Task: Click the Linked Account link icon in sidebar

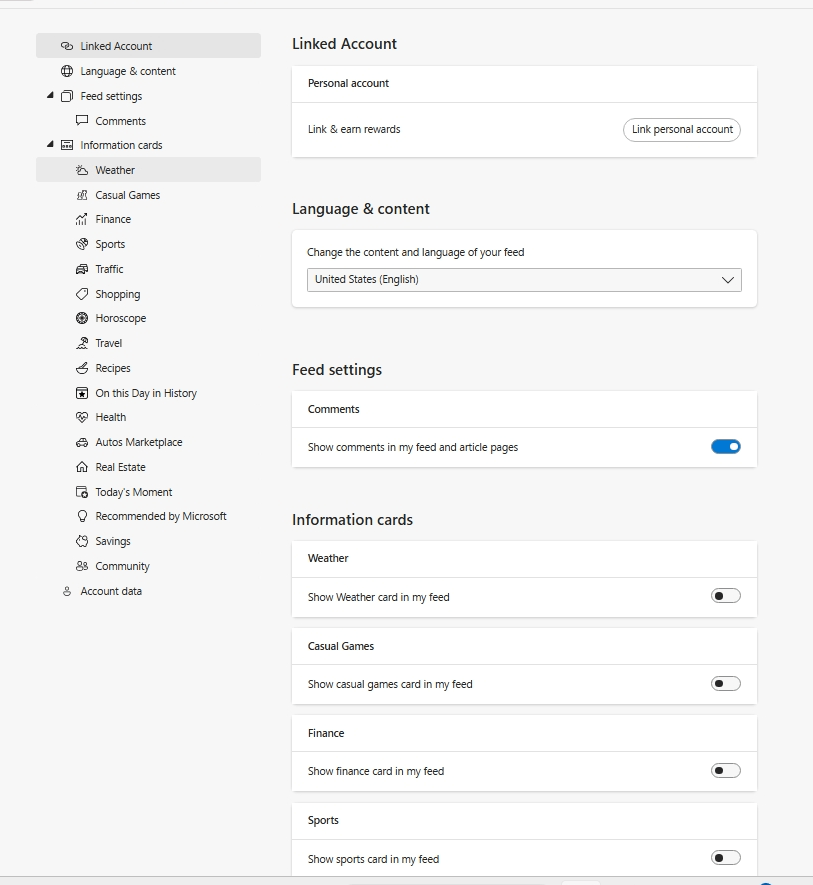Action: [67, 46]
